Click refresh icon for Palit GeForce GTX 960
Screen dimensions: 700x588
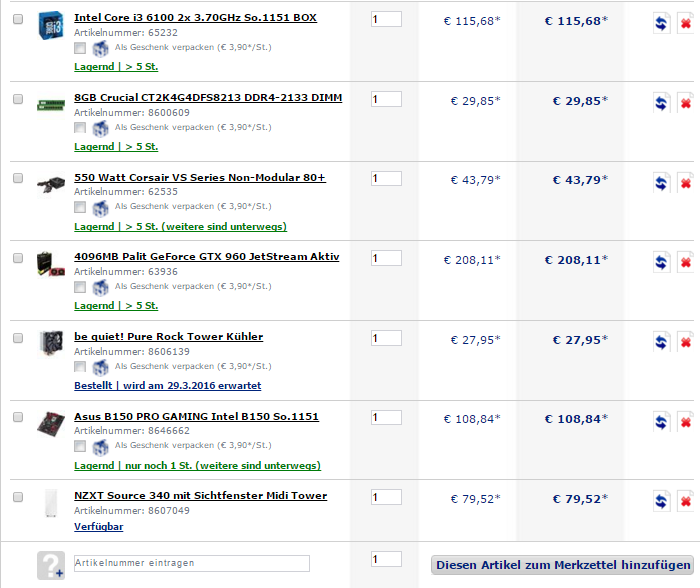661,262
